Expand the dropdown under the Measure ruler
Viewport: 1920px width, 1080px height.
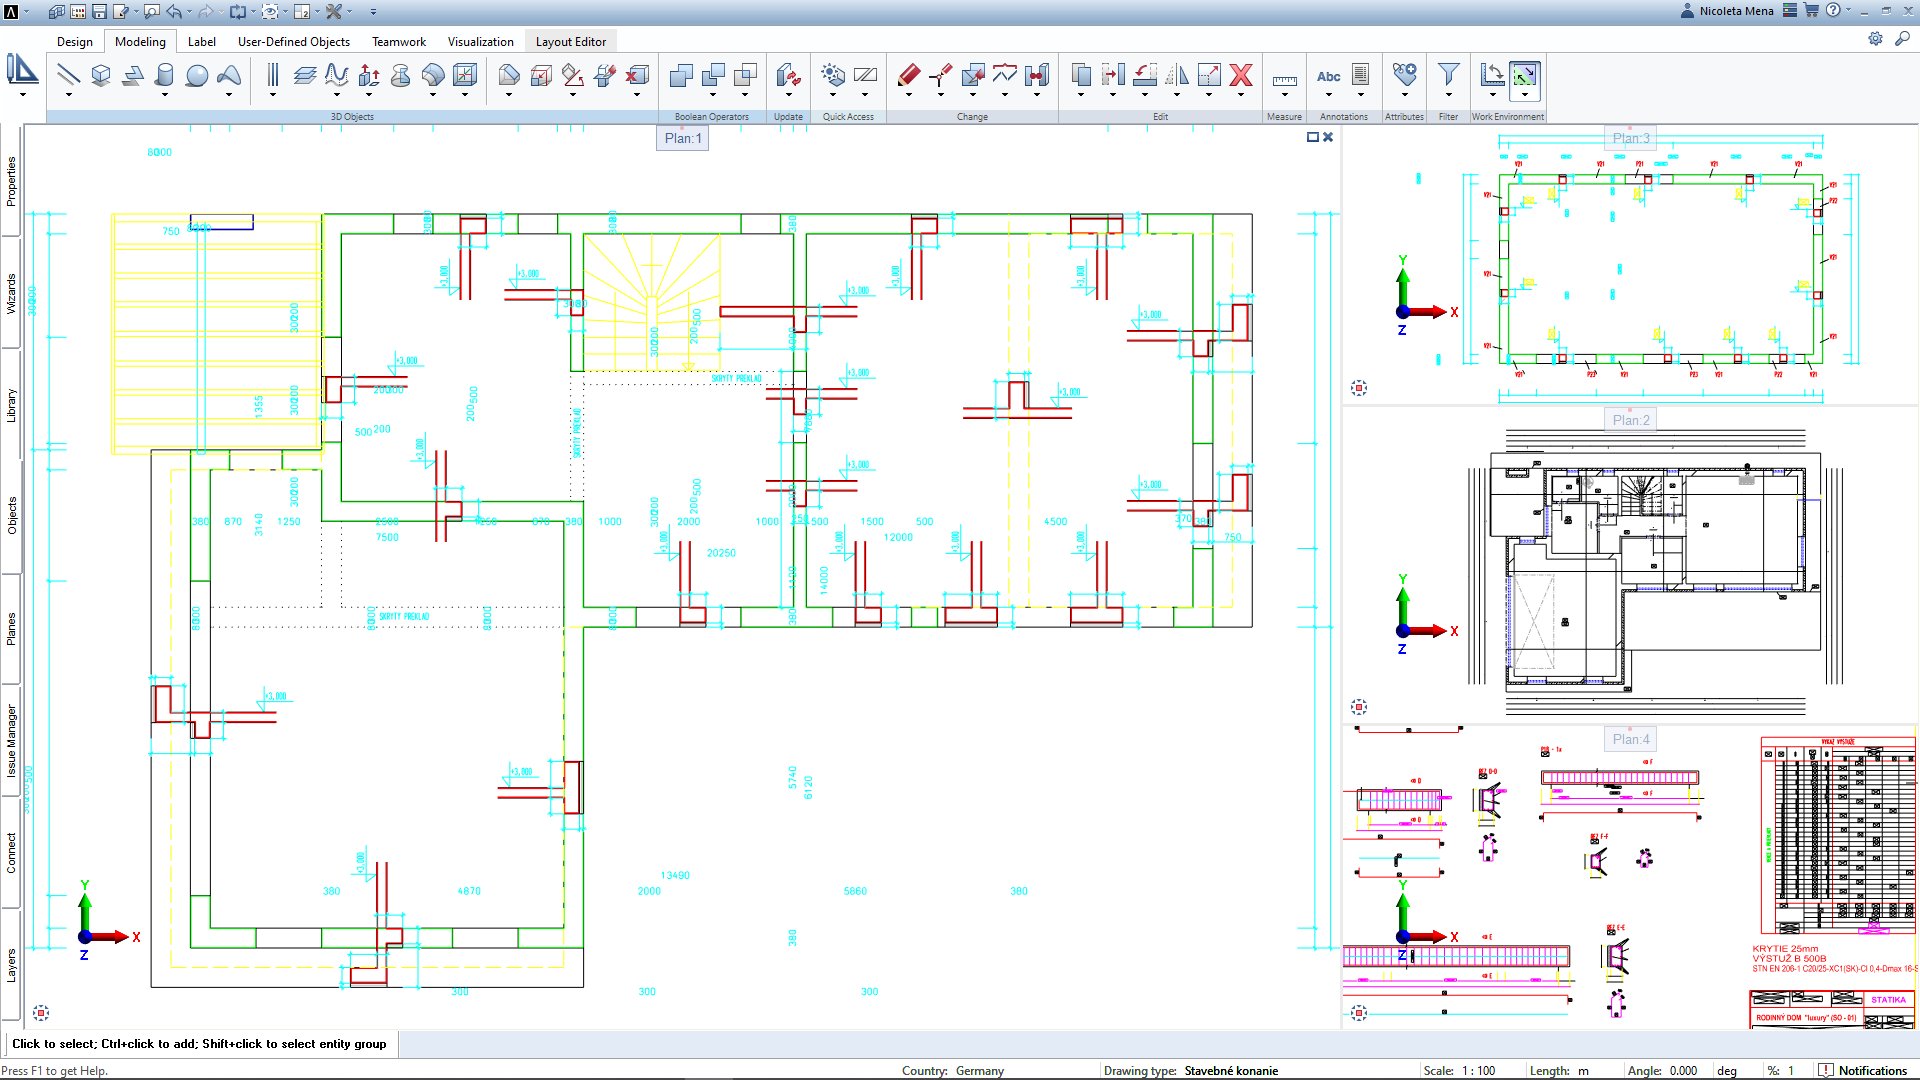[x=1284, y=96]
